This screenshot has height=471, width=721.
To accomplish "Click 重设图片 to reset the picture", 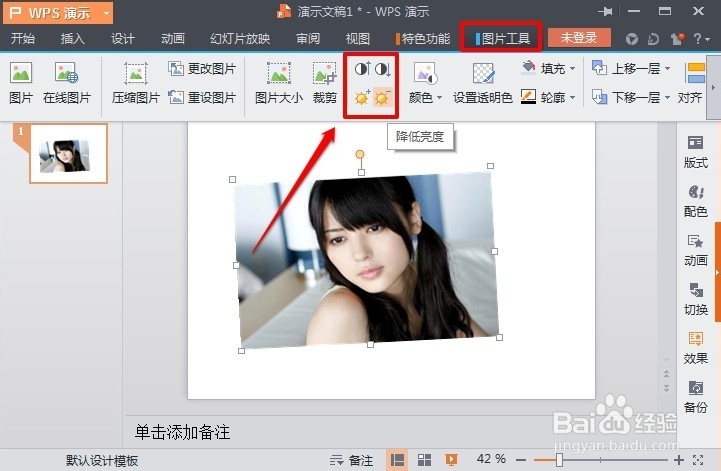I will 202,97.
